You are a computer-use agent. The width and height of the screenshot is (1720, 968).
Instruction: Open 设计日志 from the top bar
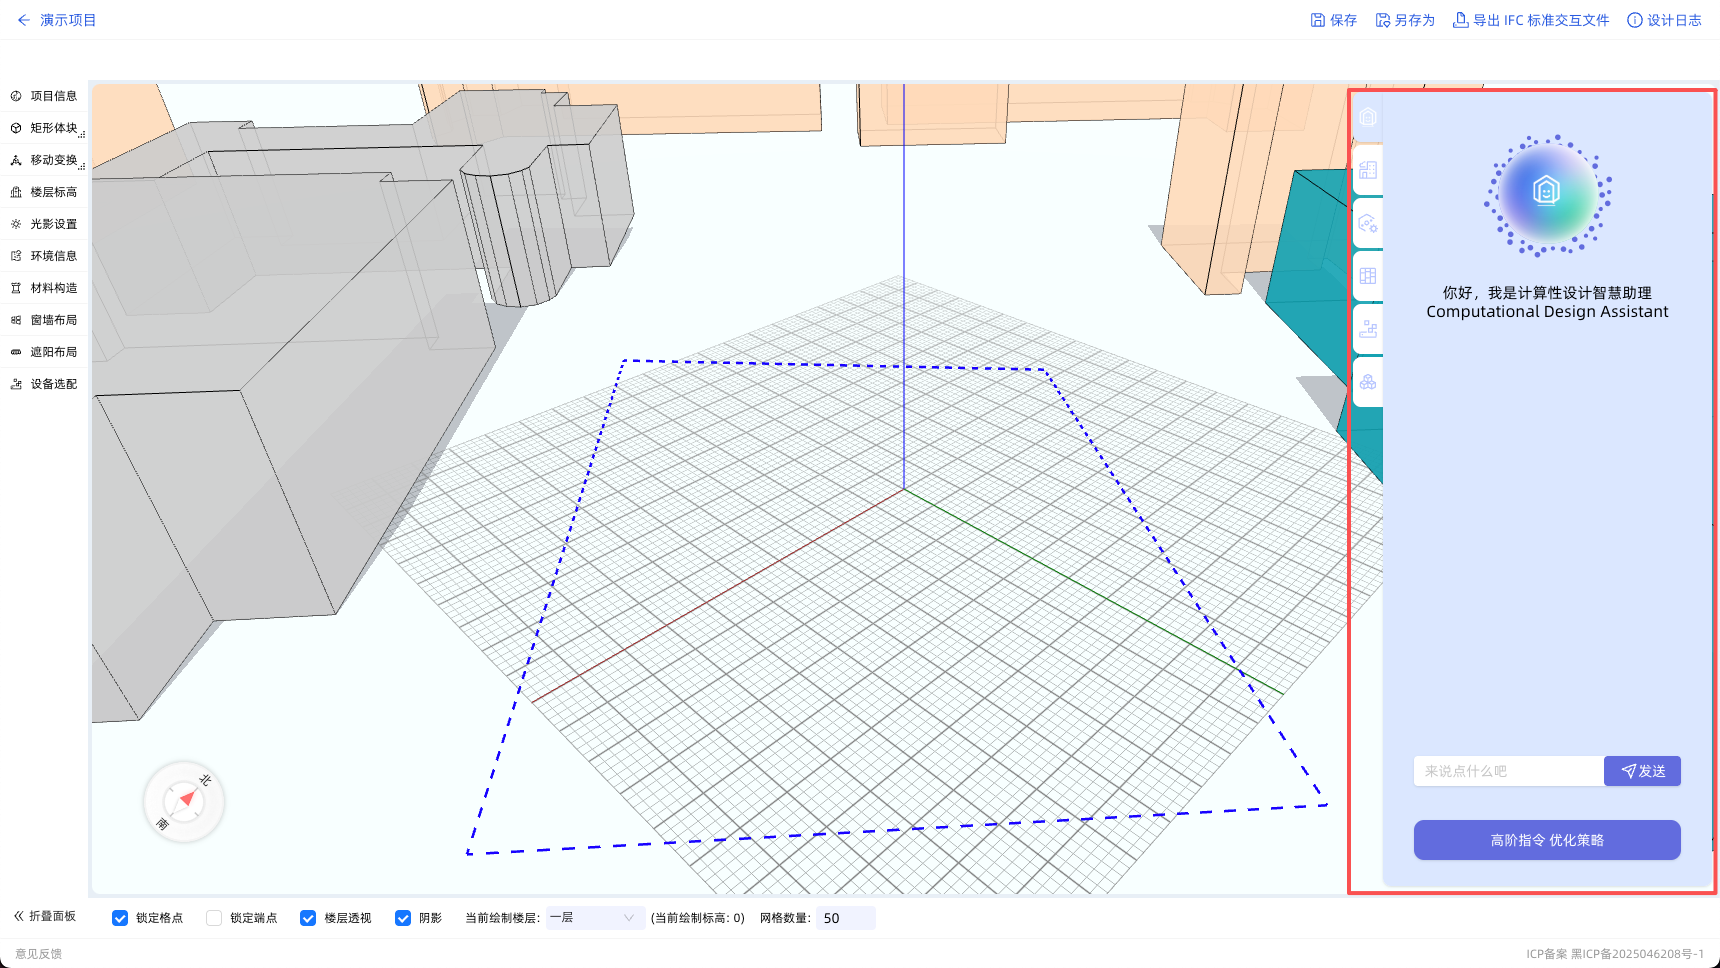coord(1664,20)
